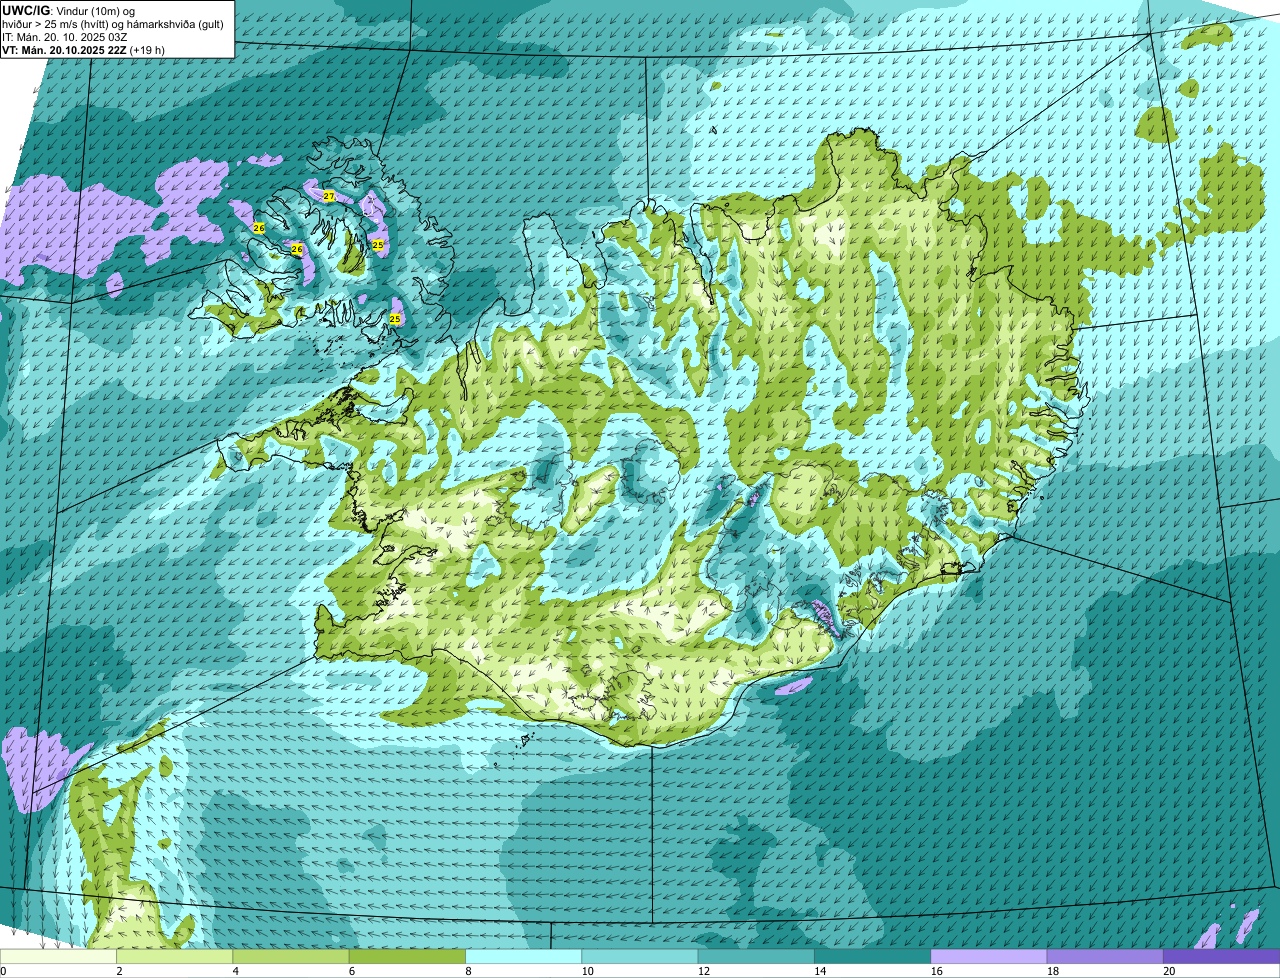This screenshot has height=978, width=1280.
Task: Click the 14–16 m/s dark teal legend swatch
Action: point(873,957)
